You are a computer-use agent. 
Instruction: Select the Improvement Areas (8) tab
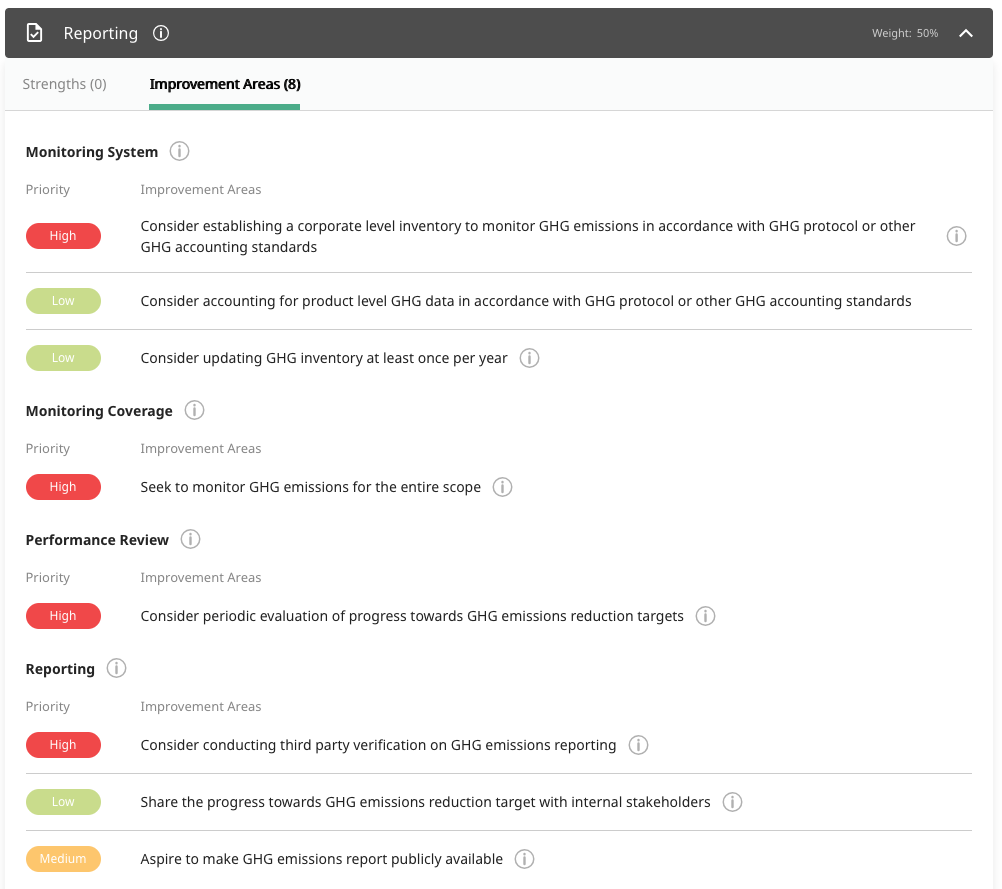pos(225,84)
